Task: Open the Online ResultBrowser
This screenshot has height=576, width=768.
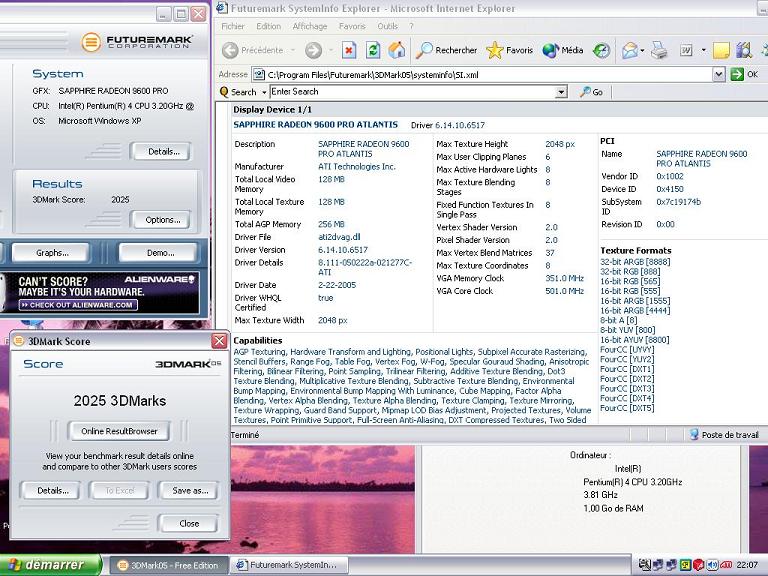Action: [119, 431]
